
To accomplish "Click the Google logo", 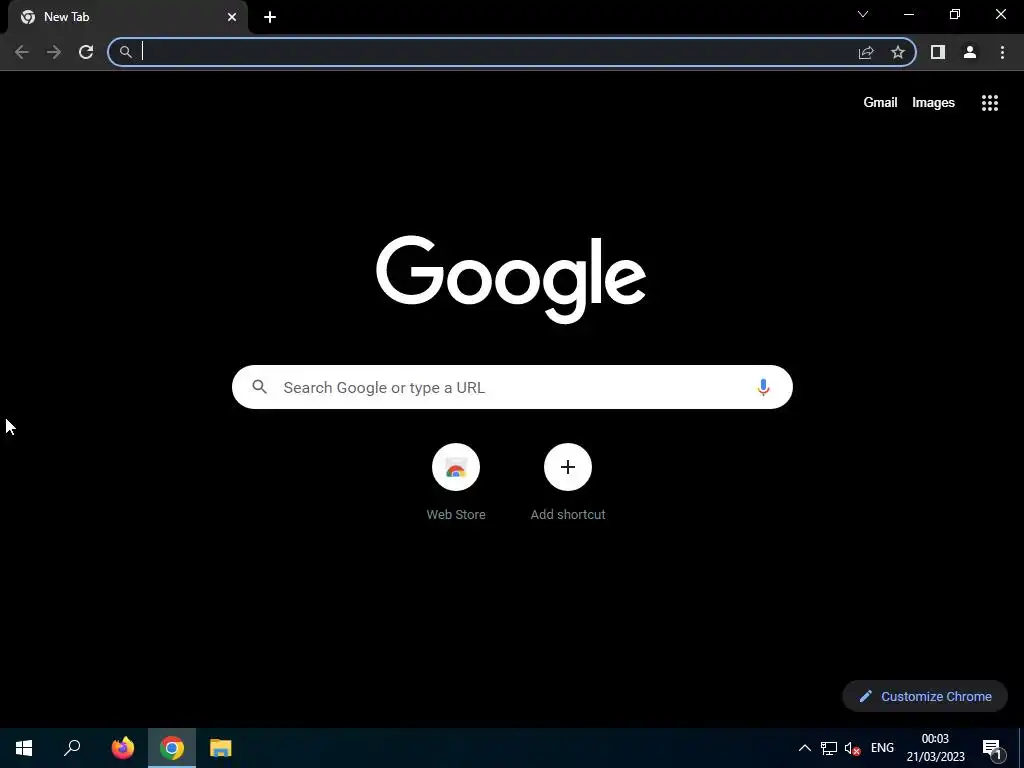I will click(511, 279).
